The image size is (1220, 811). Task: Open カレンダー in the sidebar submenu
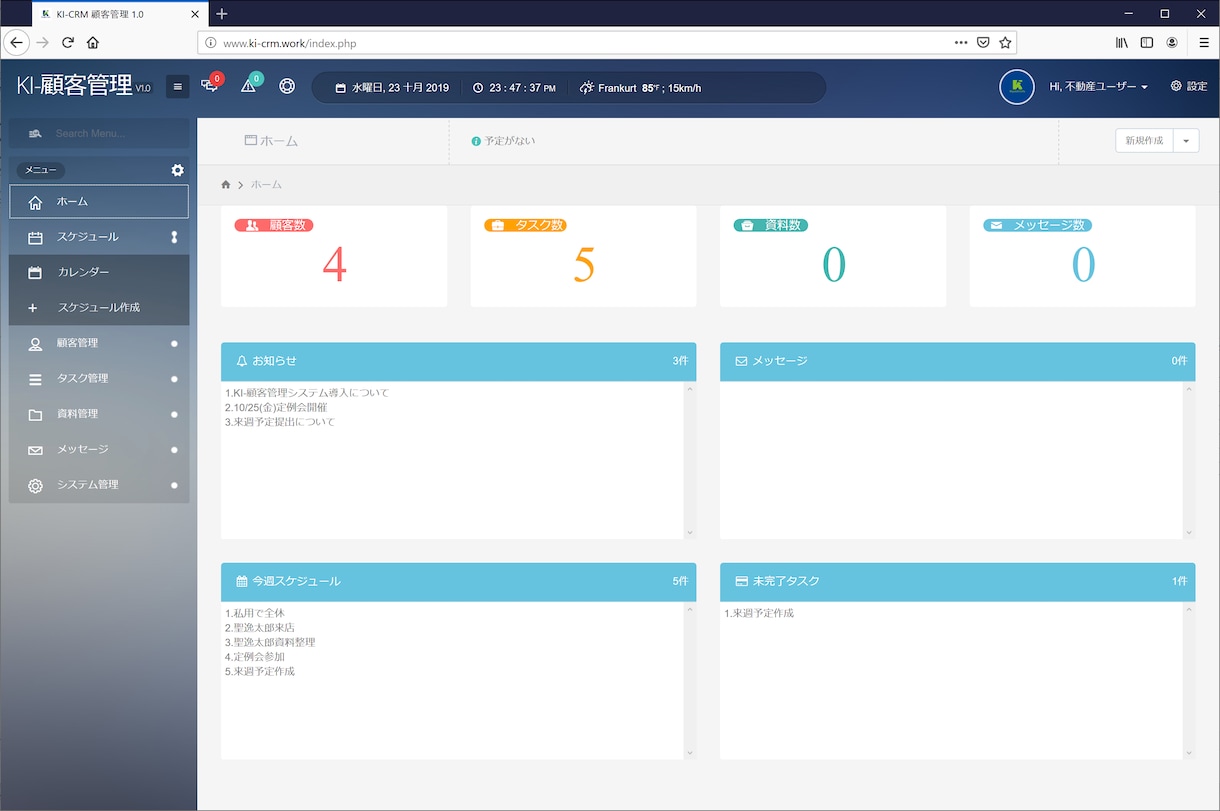[x=99, y=272]
